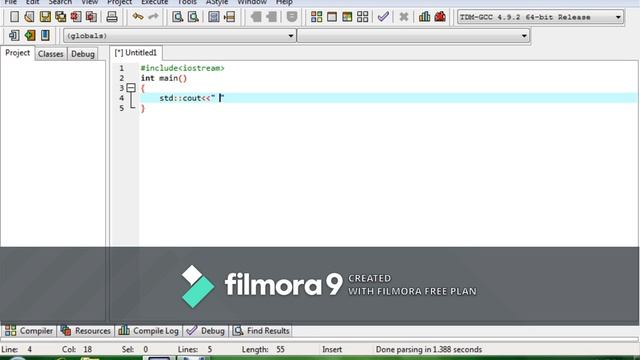Switch to the Project tab
This screenshot has width=640, height=360.
pos(17,53)
